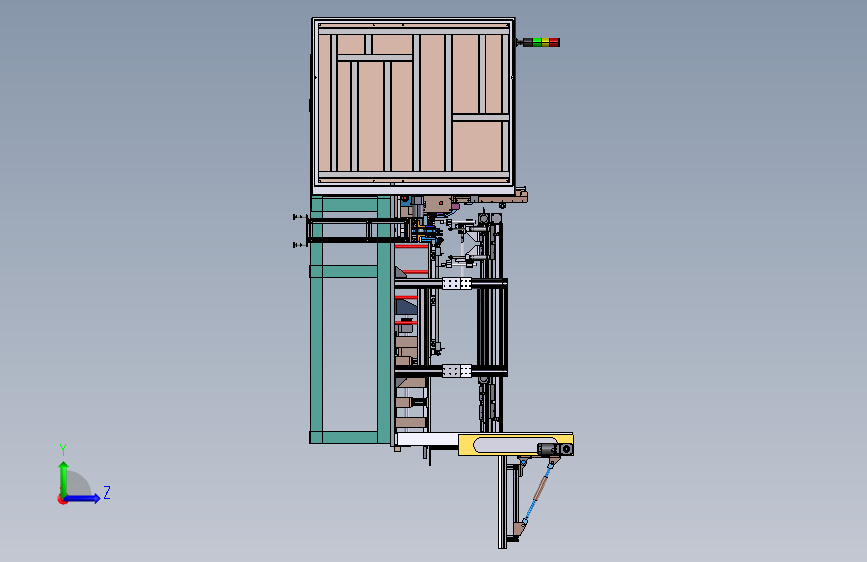Screen dimensions: 867x562
Task: Select the blue gas strut under the conveyor
Action: click(x=537, y=494)
